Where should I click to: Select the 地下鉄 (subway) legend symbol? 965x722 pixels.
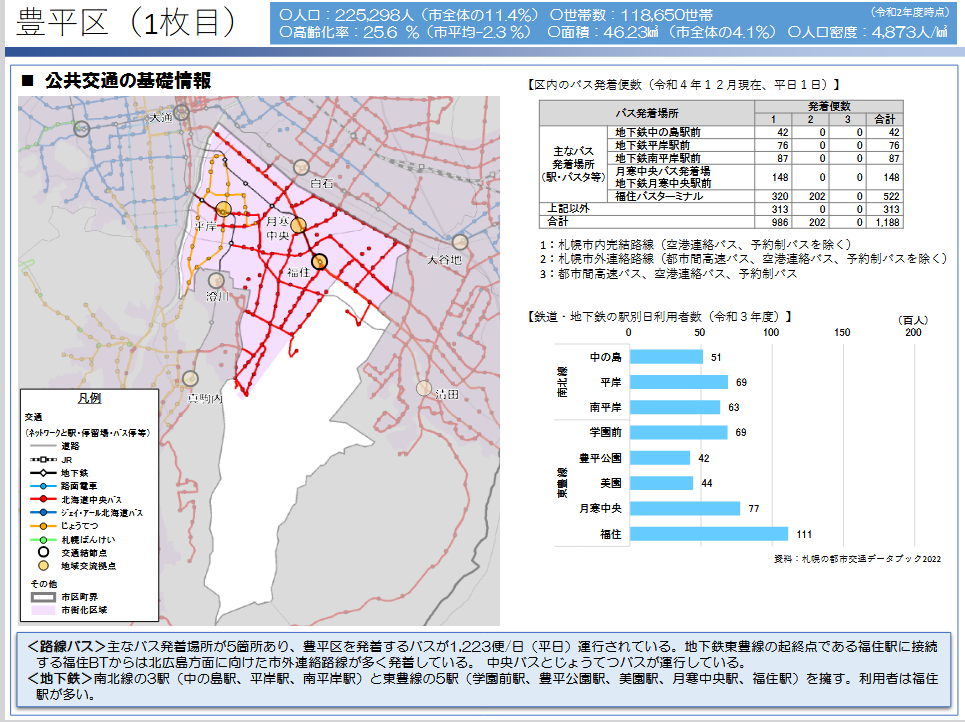point(42,473)
